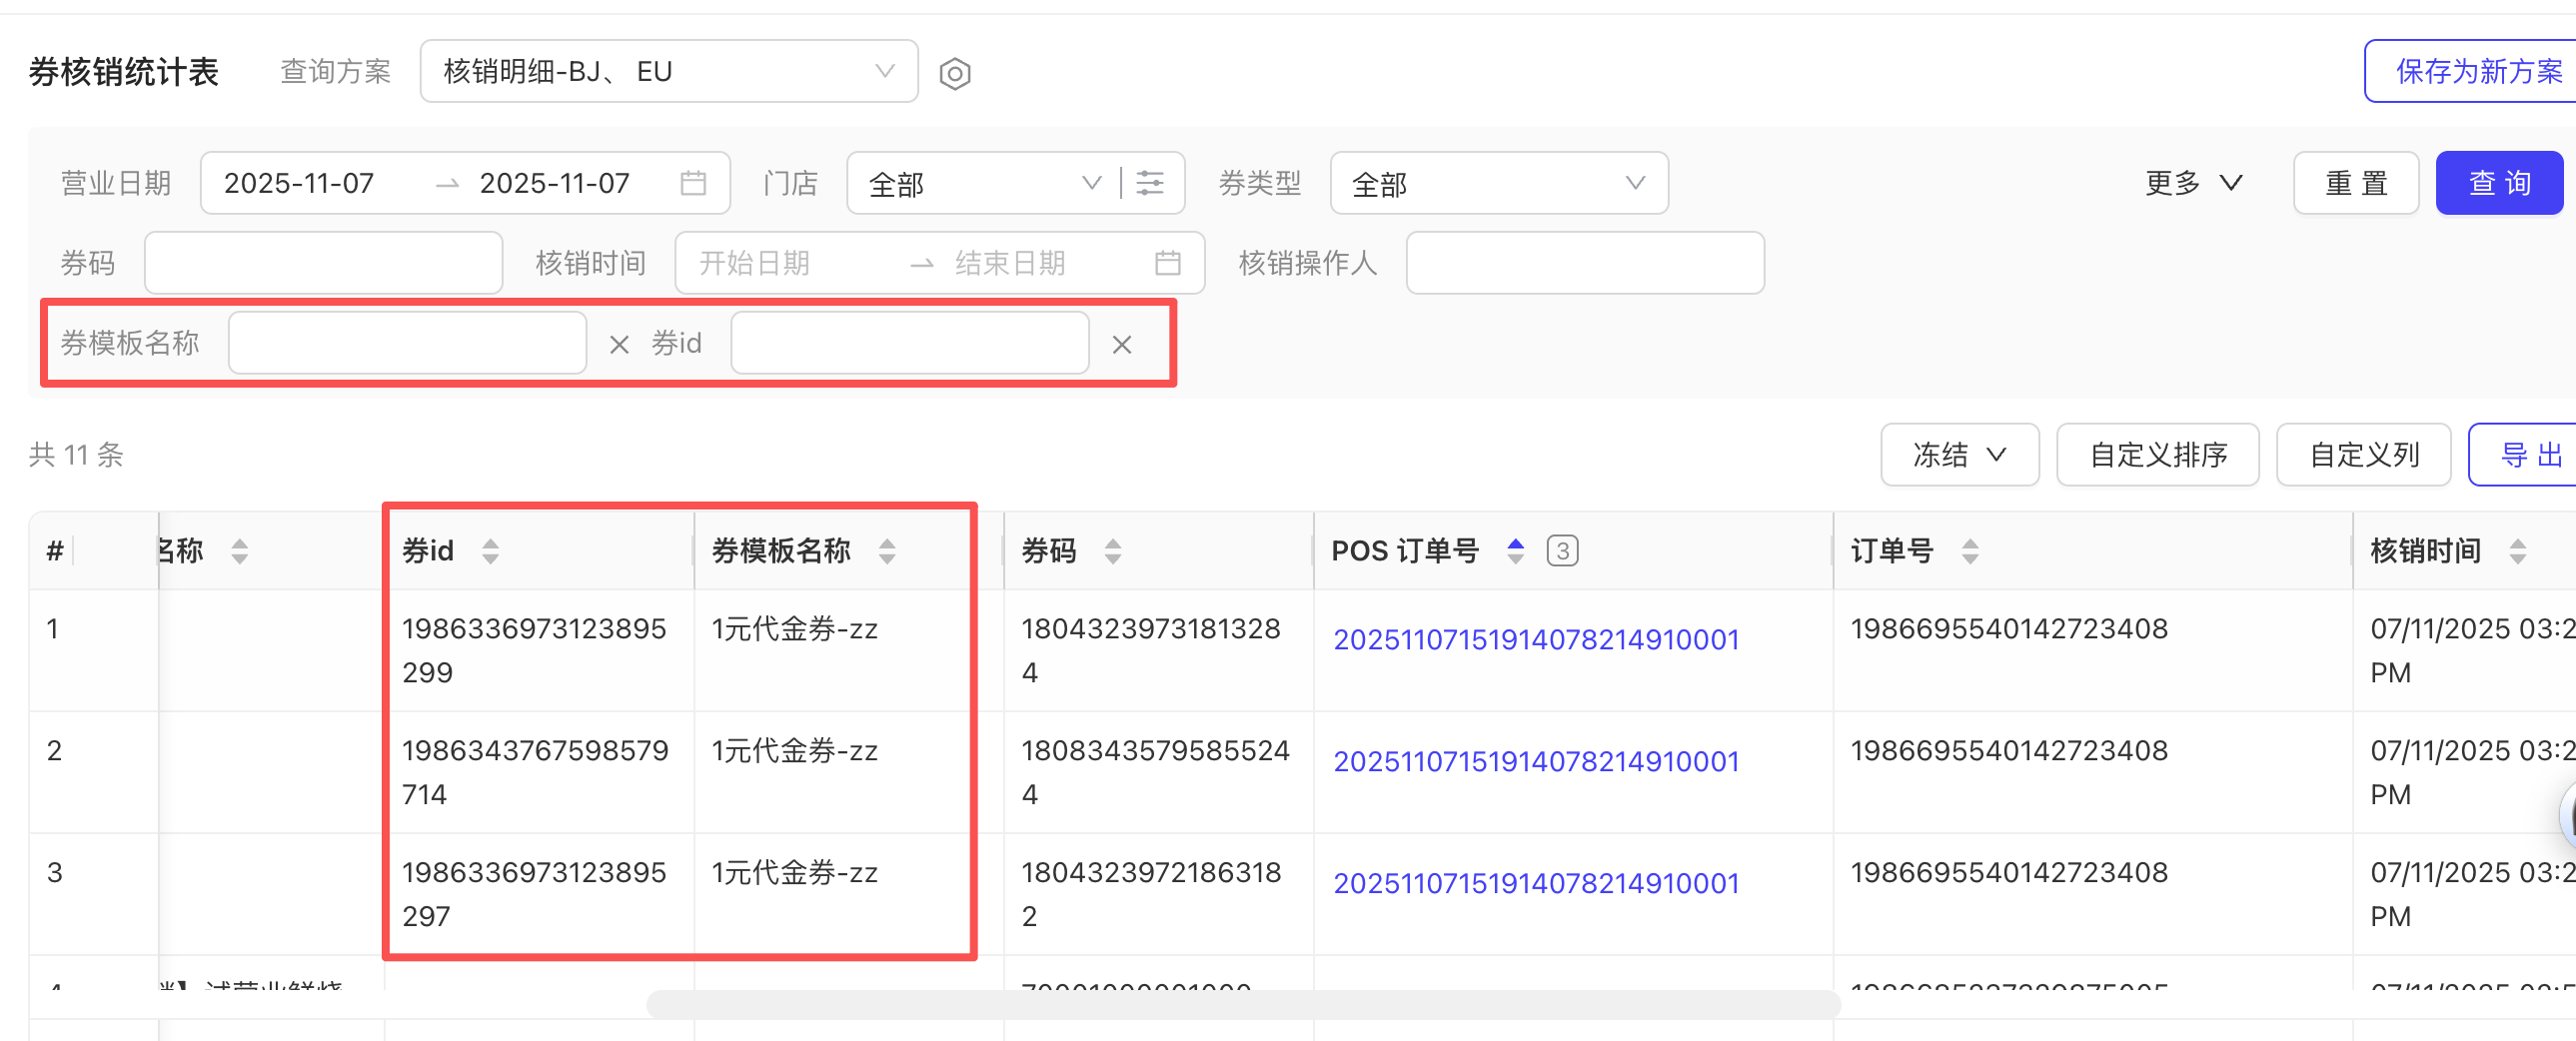Screen dimensions: 2576x1041
Task: Click the hexagon settings icon beside query scheme
Action: [954, 73]
